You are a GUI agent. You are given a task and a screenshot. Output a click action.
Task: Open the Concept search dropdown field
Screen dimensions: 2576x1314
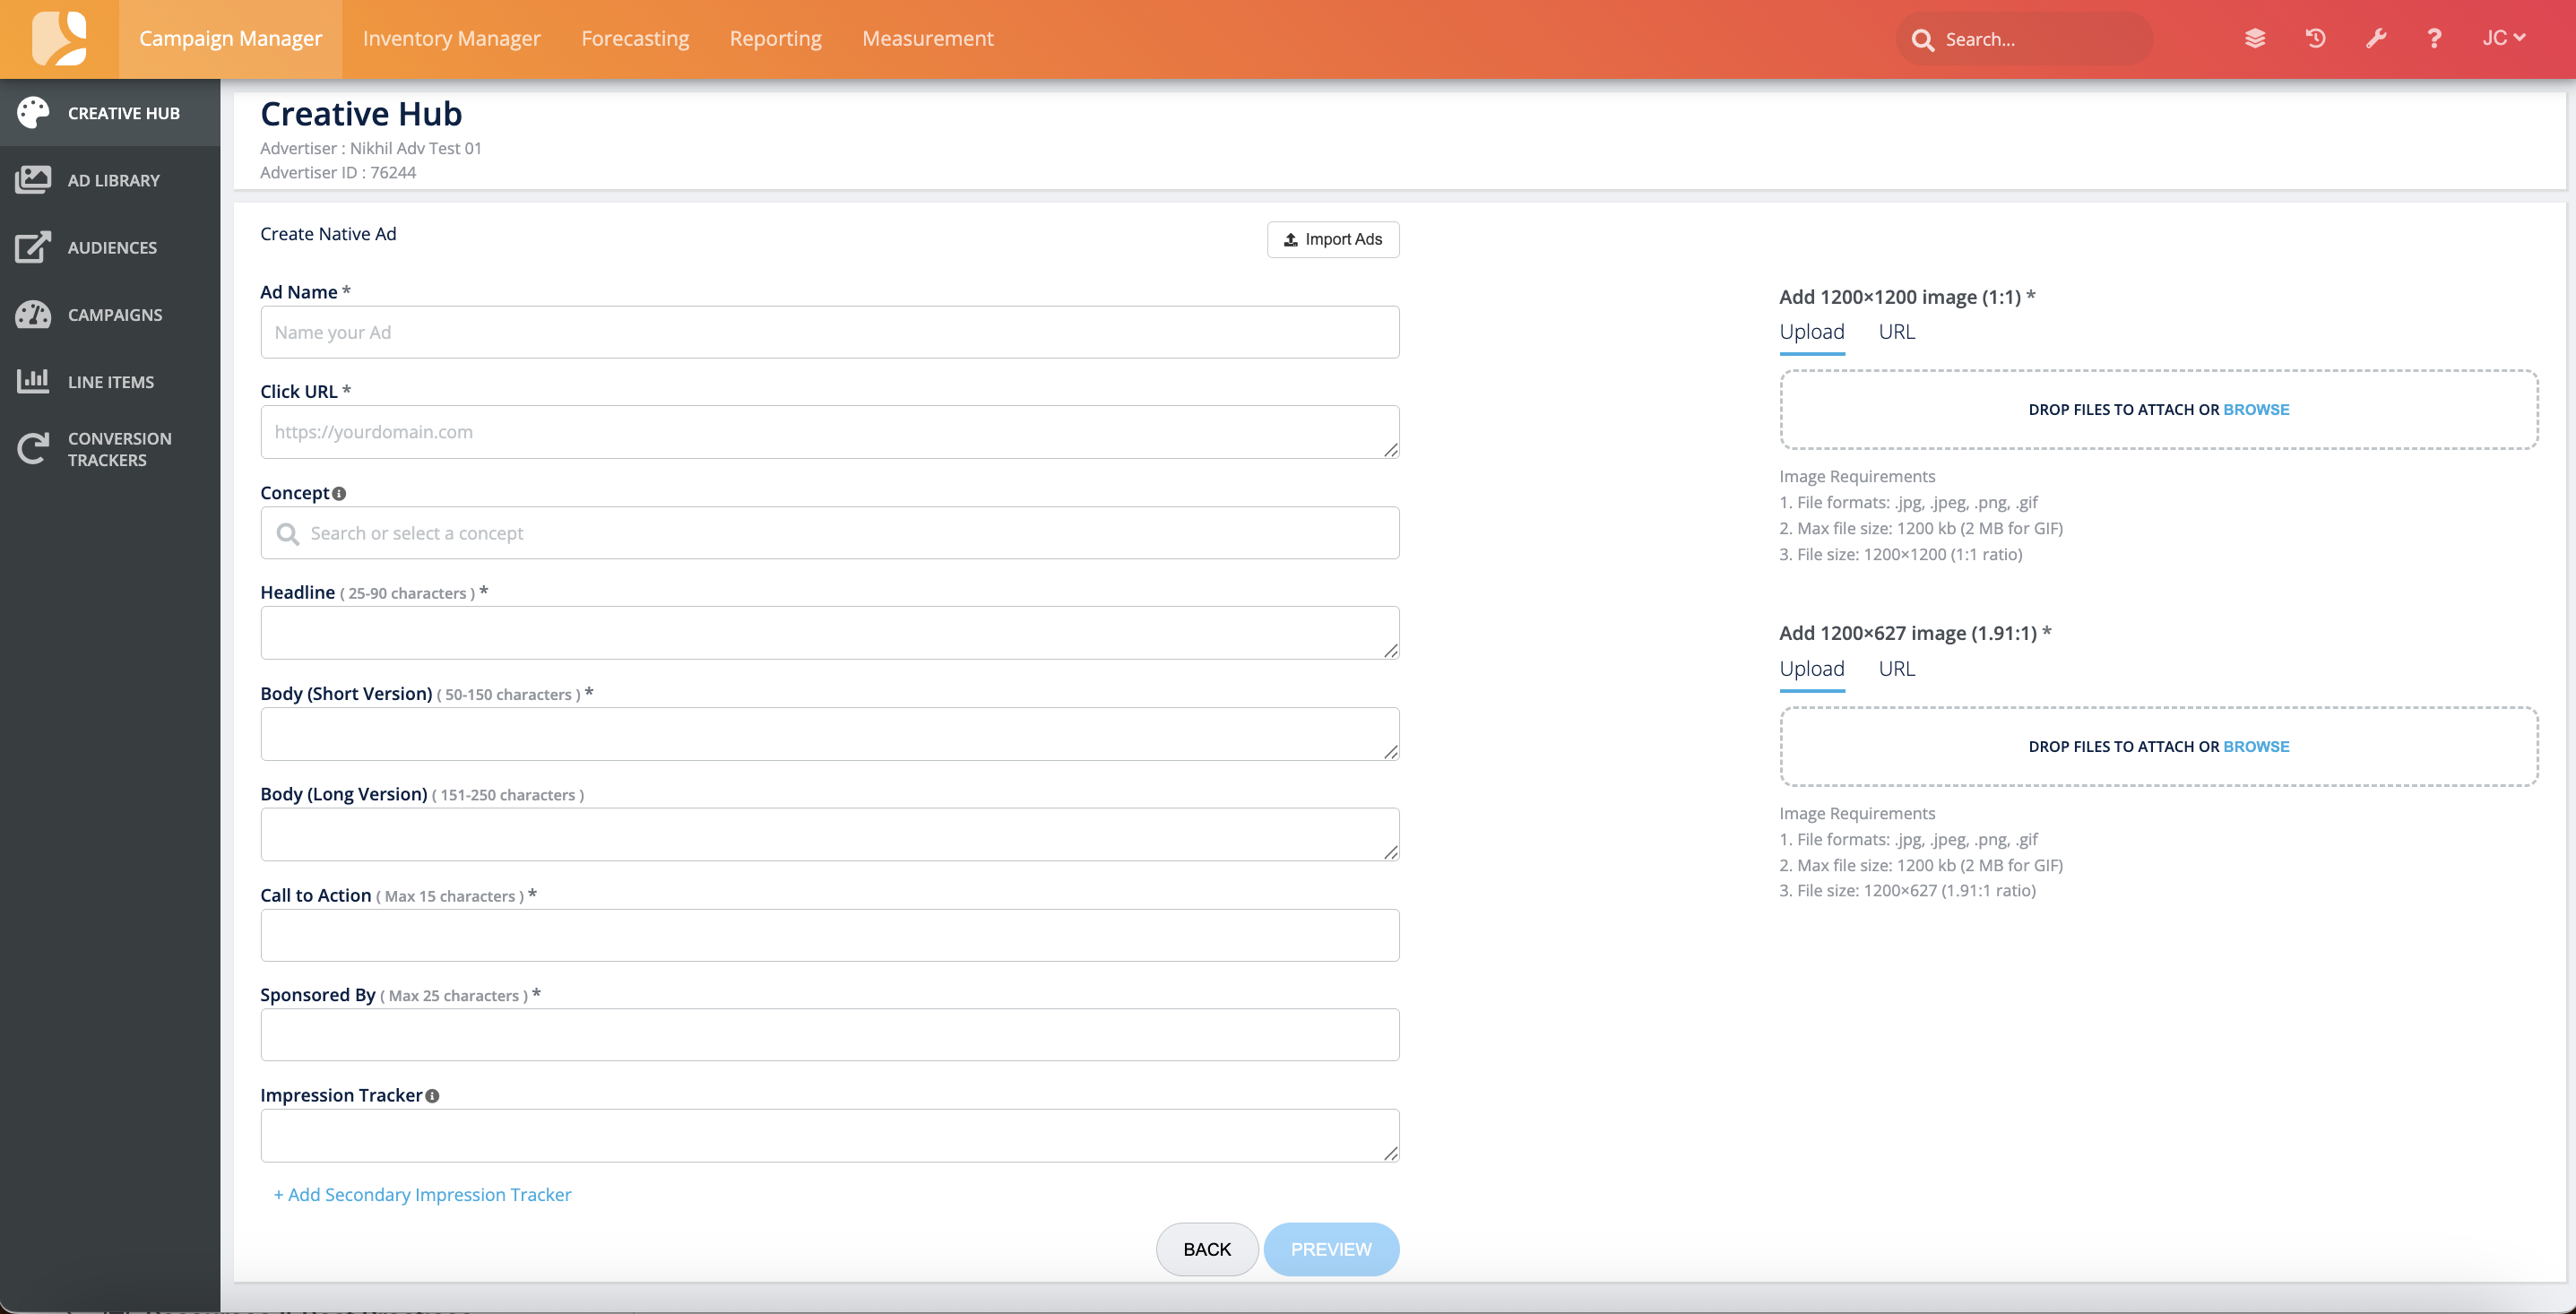pos(829,533)
